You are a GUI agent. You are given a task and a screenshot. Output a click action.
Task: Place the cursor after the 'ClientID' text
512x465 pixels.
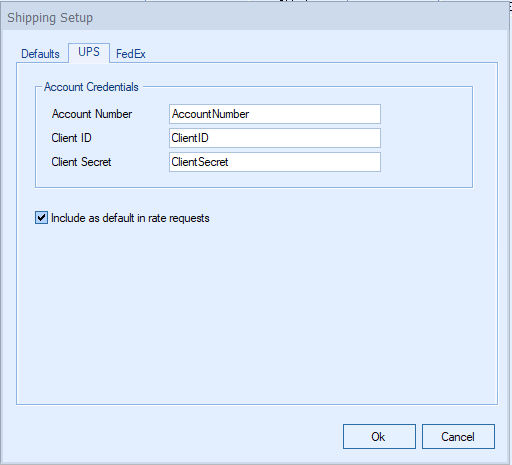[209, 138]
